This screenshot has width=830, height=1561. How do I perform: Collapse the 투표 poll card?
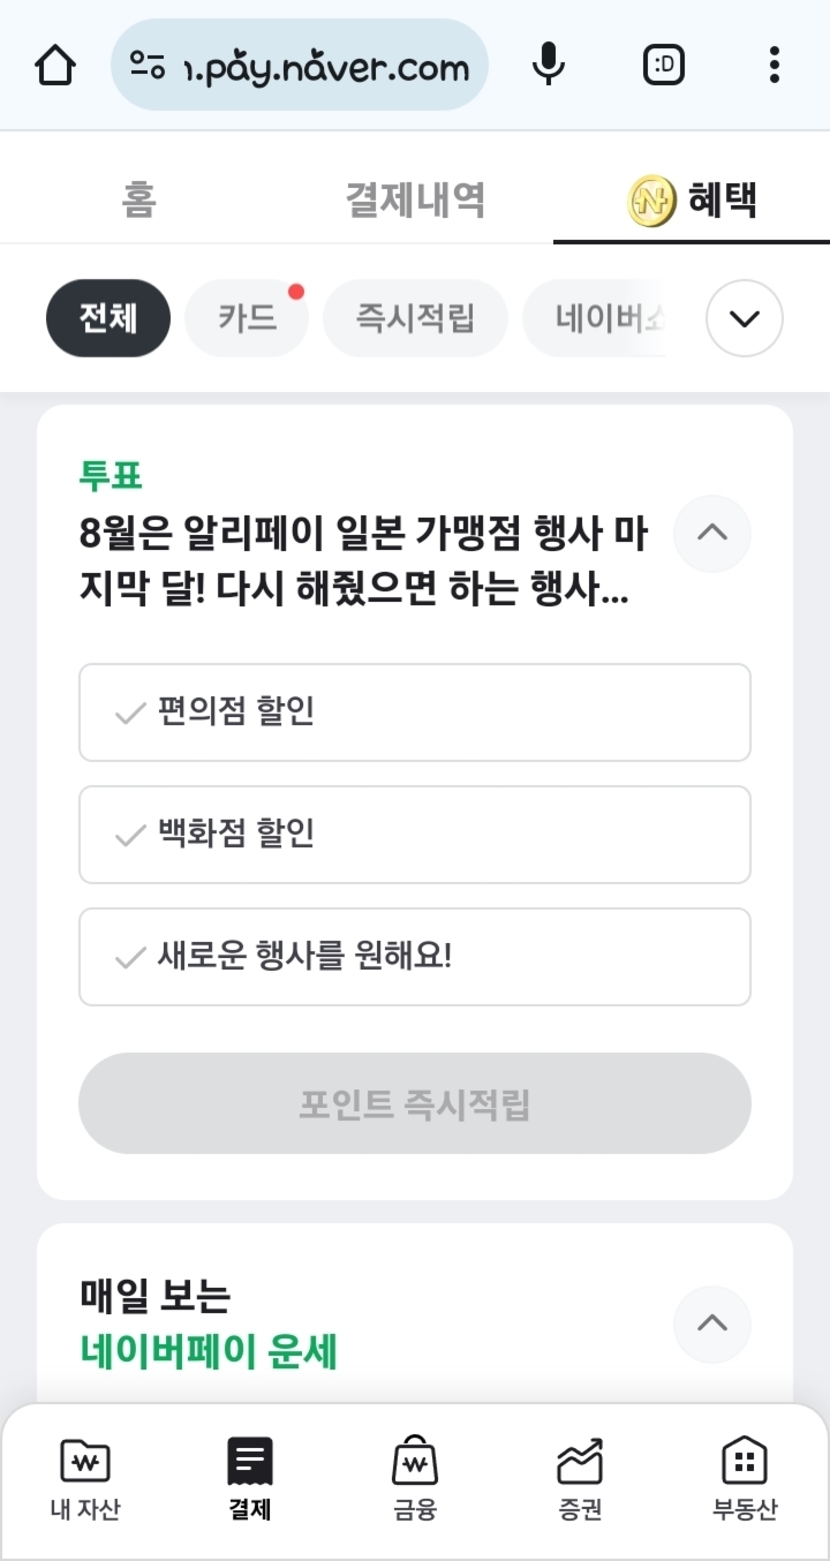pyautogui.click(x=711, y=533)
